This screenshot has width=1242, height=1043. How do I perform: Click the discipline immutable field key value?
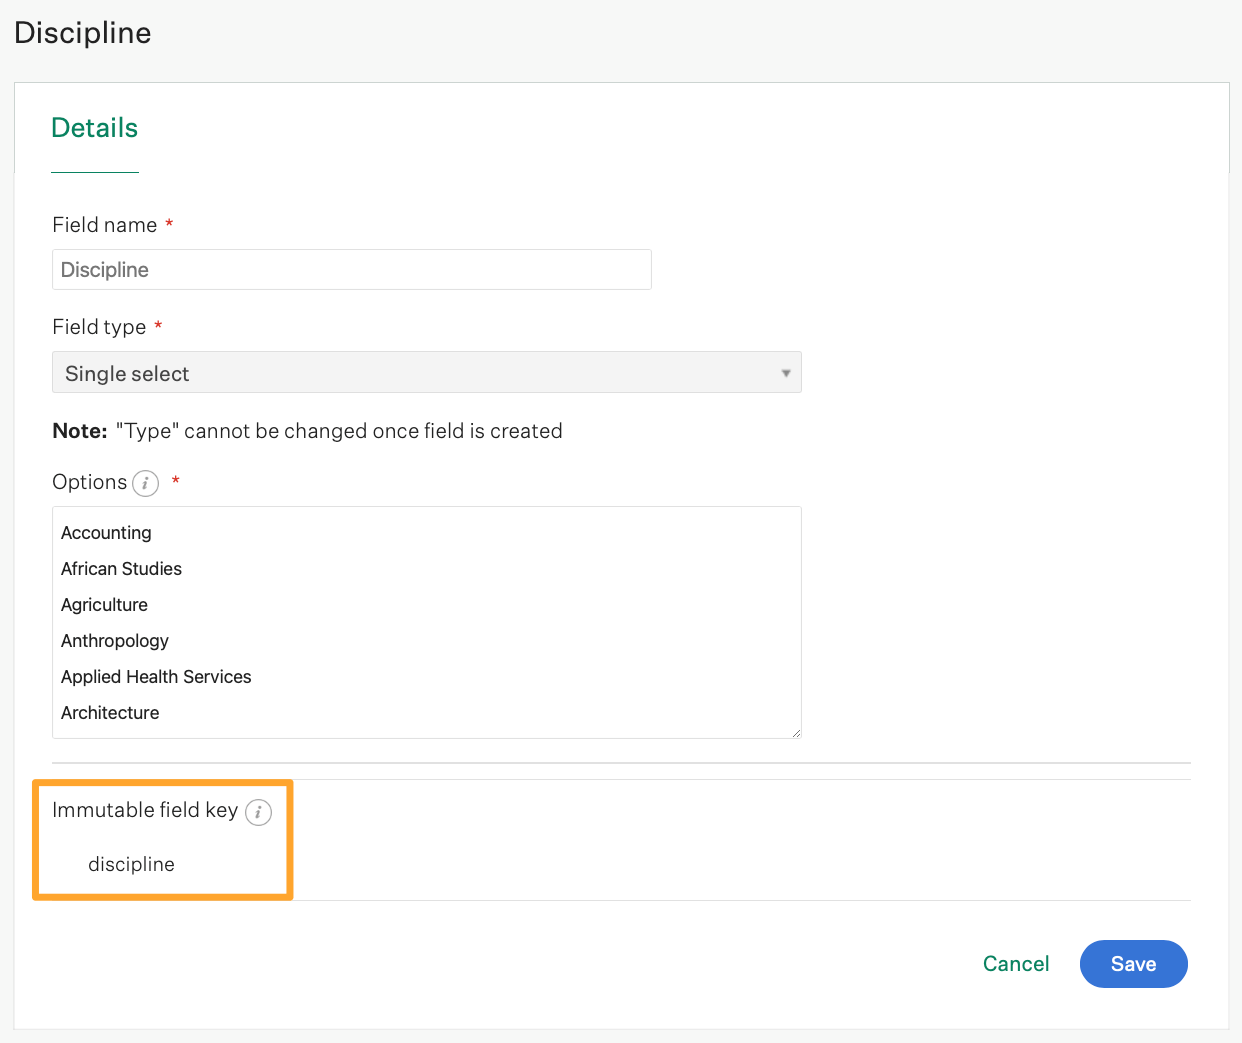131,863
